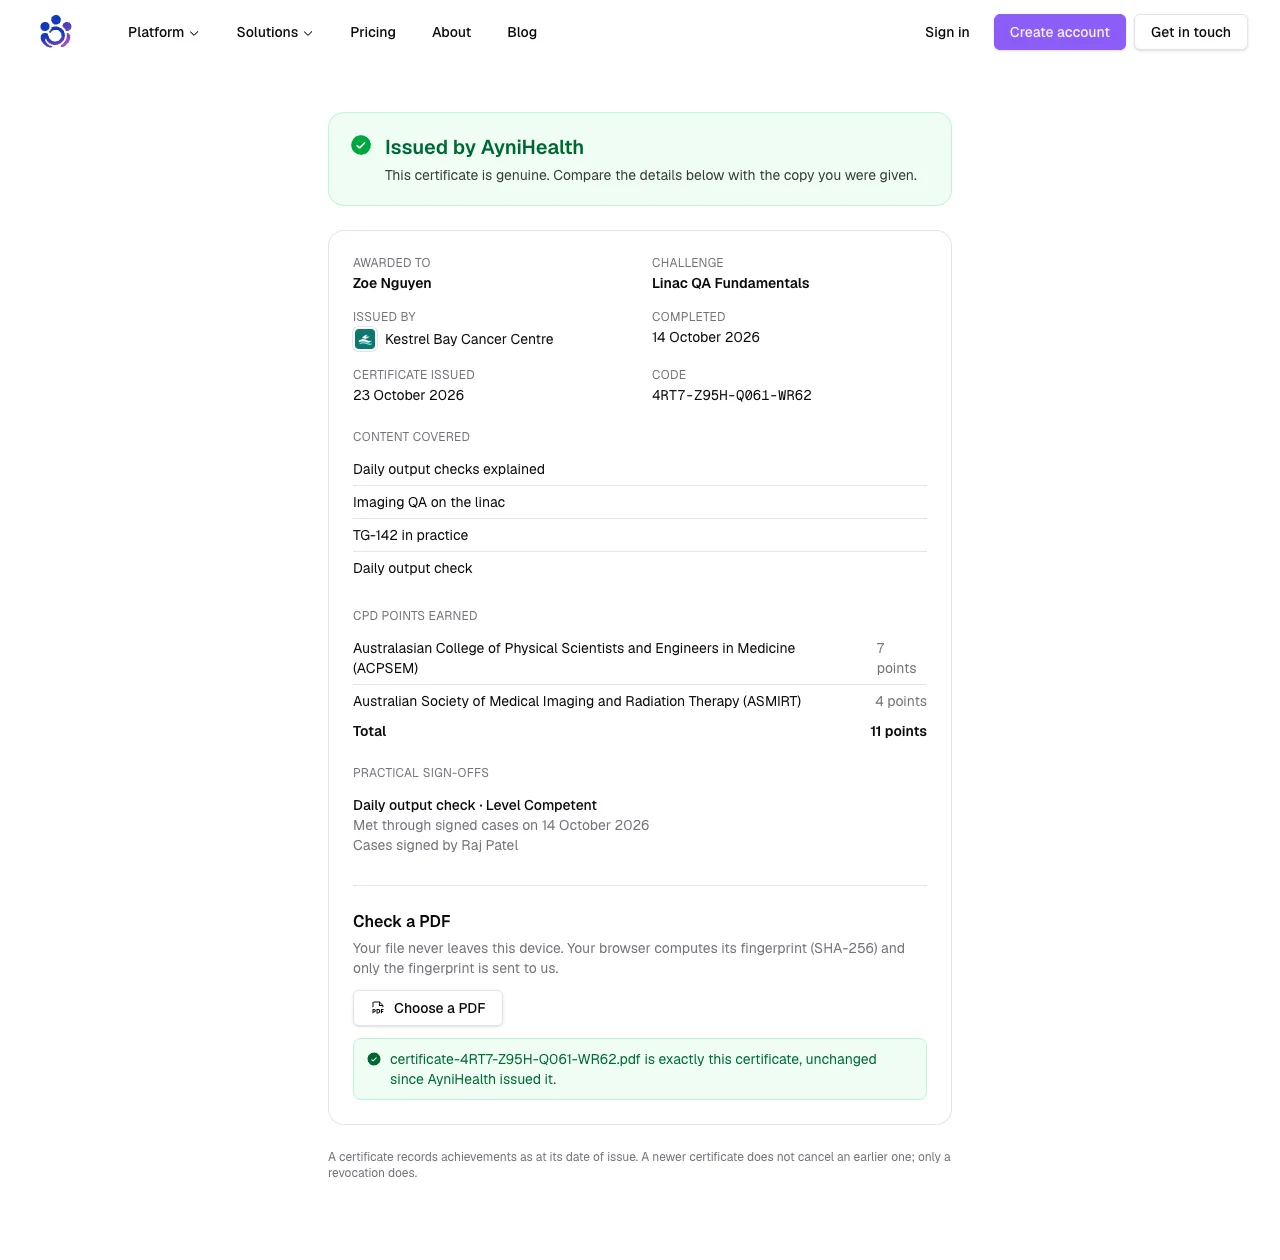Open the Pricing page
1280x1260 pixels.
pos(373,32)
